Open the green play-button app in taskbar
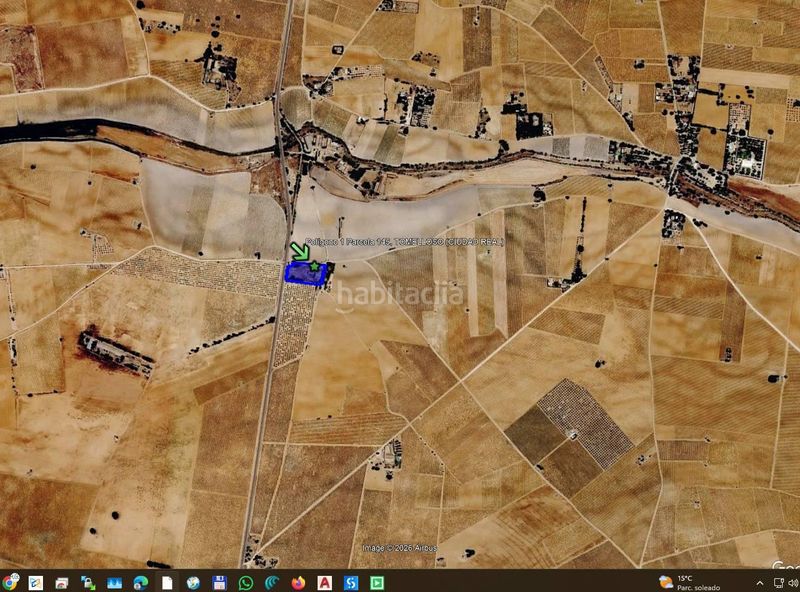The height and width of the screenshot is (592, 800). click(377, 582)
